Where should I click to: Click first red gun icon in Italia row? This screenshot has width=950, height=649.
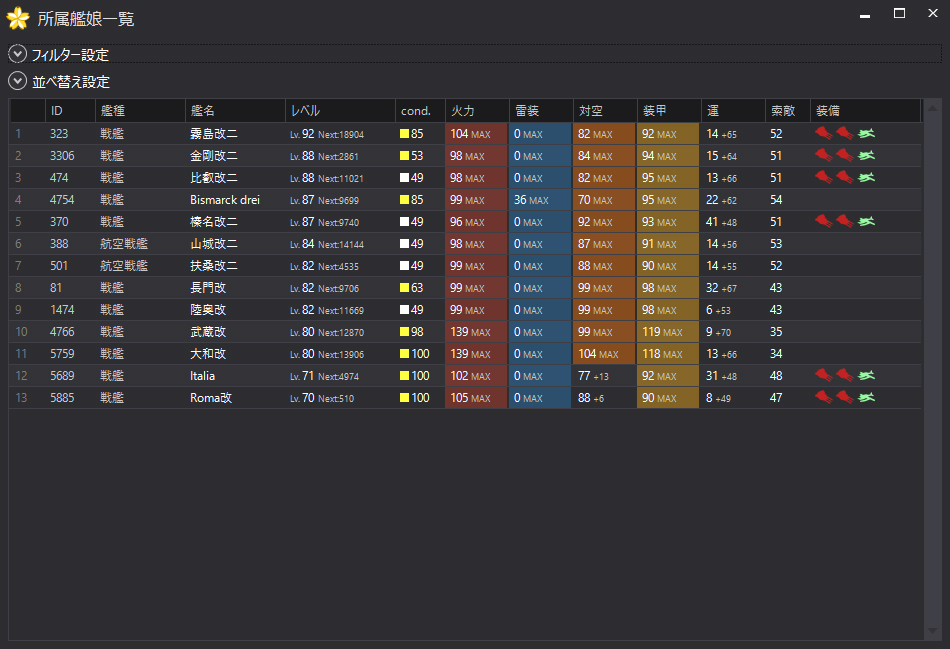coord(823,375)
